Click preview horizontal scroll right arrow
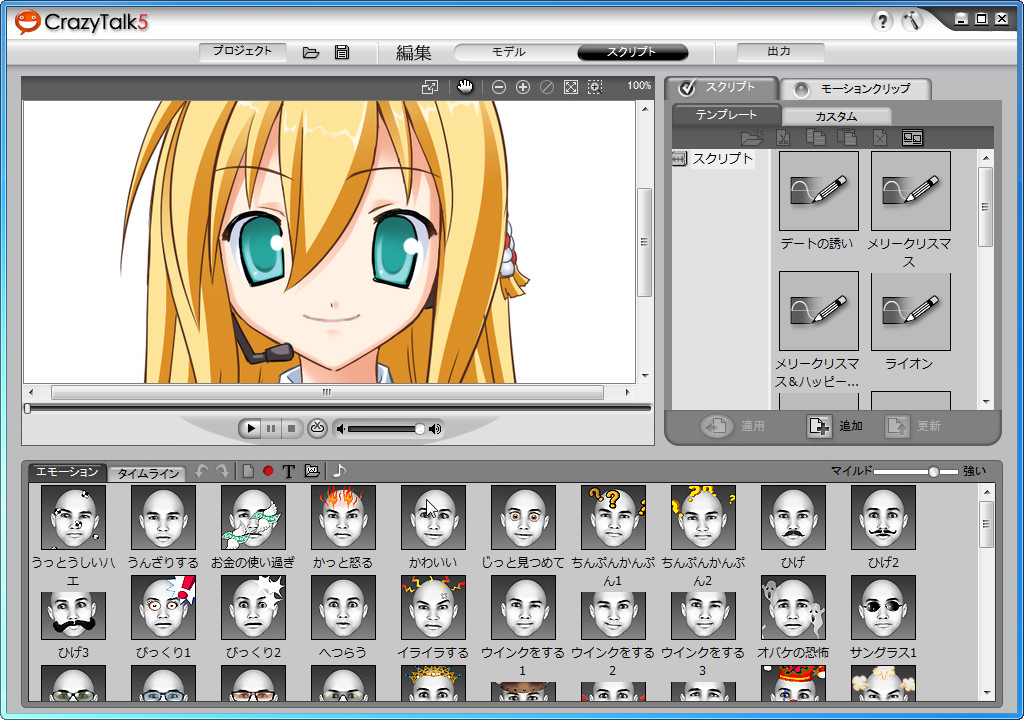The height and width of the screenshot is (720, 1024). tap(628, 392)
